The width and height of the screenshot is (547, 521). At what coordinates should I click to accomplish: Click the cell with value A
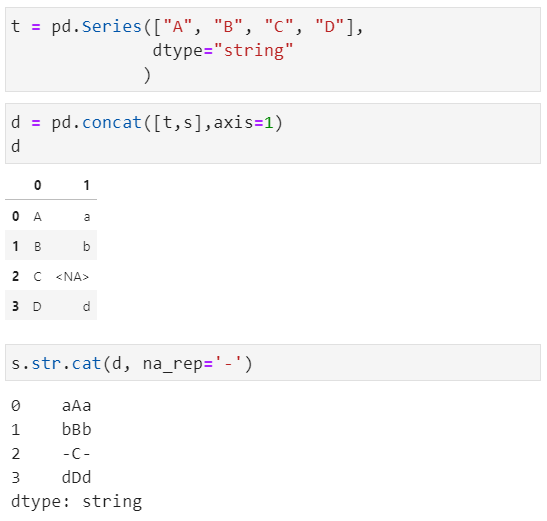(x=38, y=217)
